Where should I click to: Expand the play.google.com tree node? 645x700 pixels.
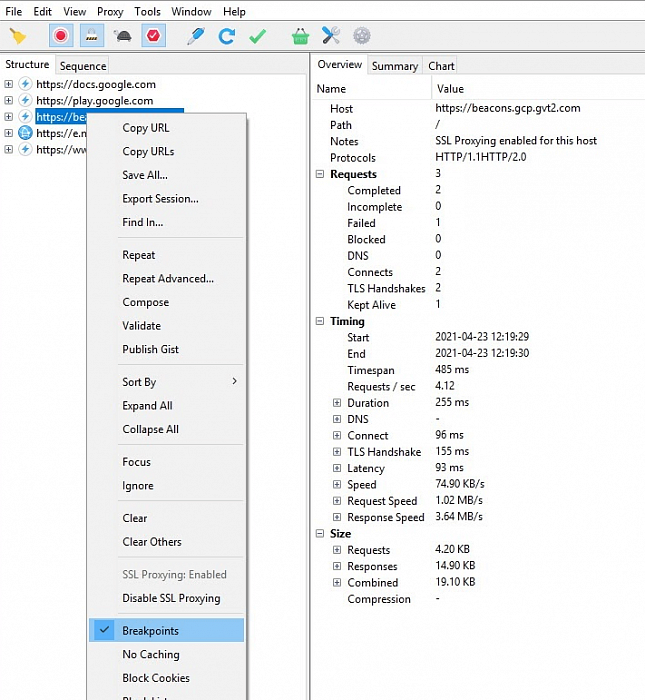(8, 100)
